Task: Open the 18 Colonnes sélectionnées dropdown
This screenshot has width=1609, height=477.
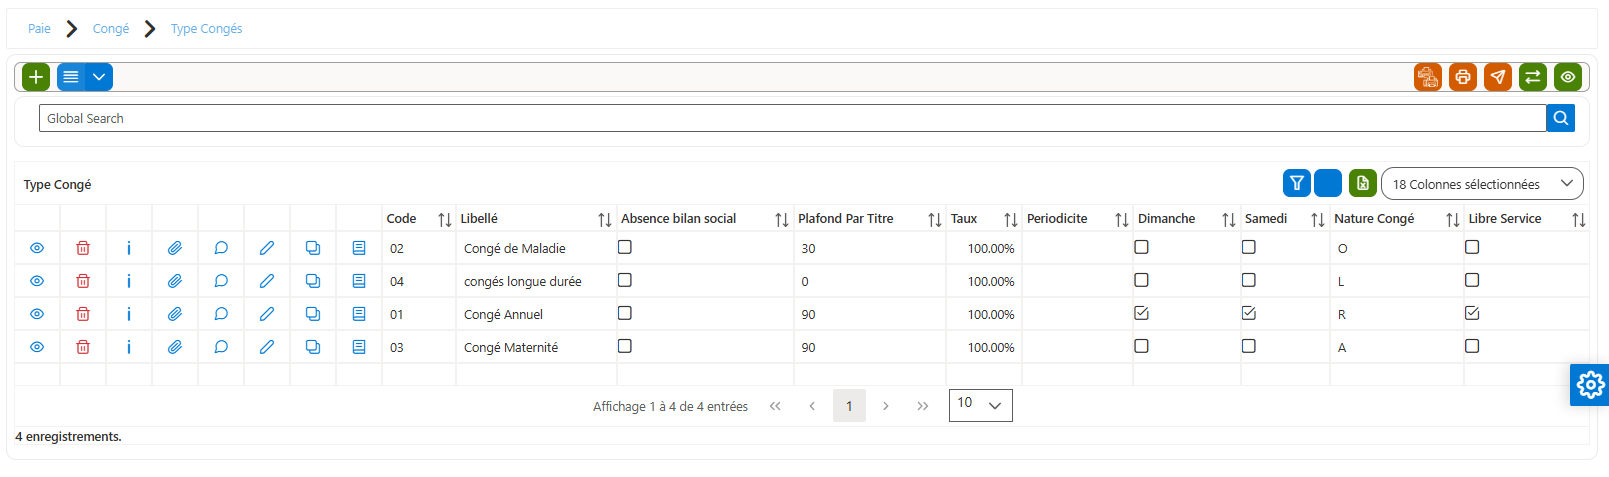Action: [1482, 184]
